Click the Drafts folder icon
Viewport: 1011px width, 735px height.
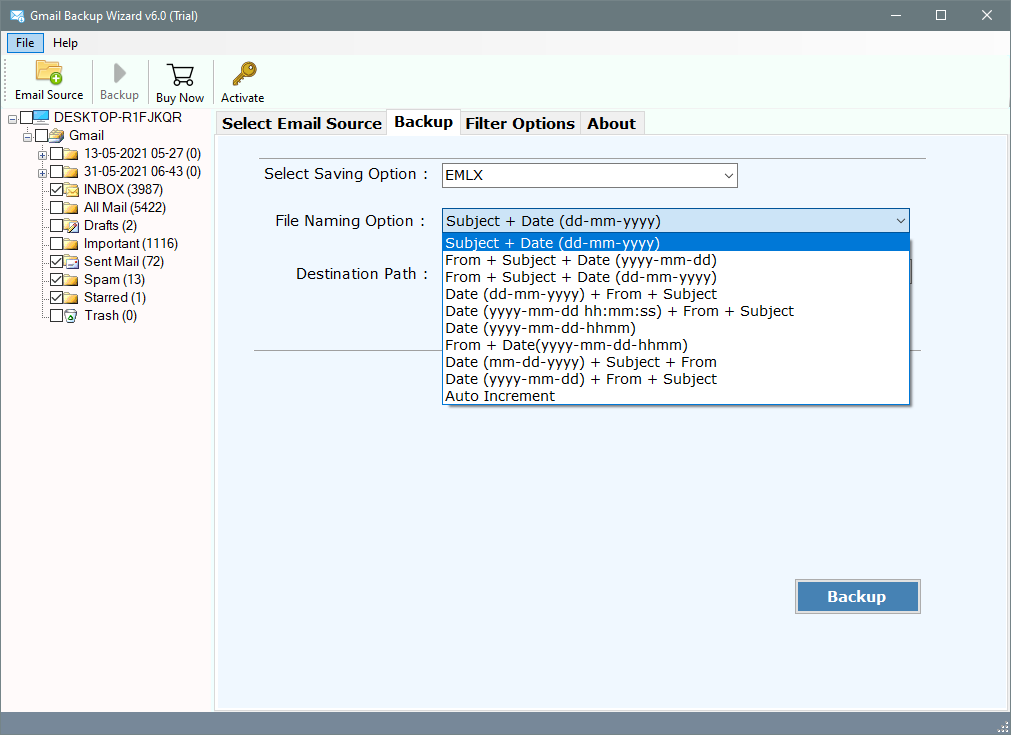click(x=71, y=226)
